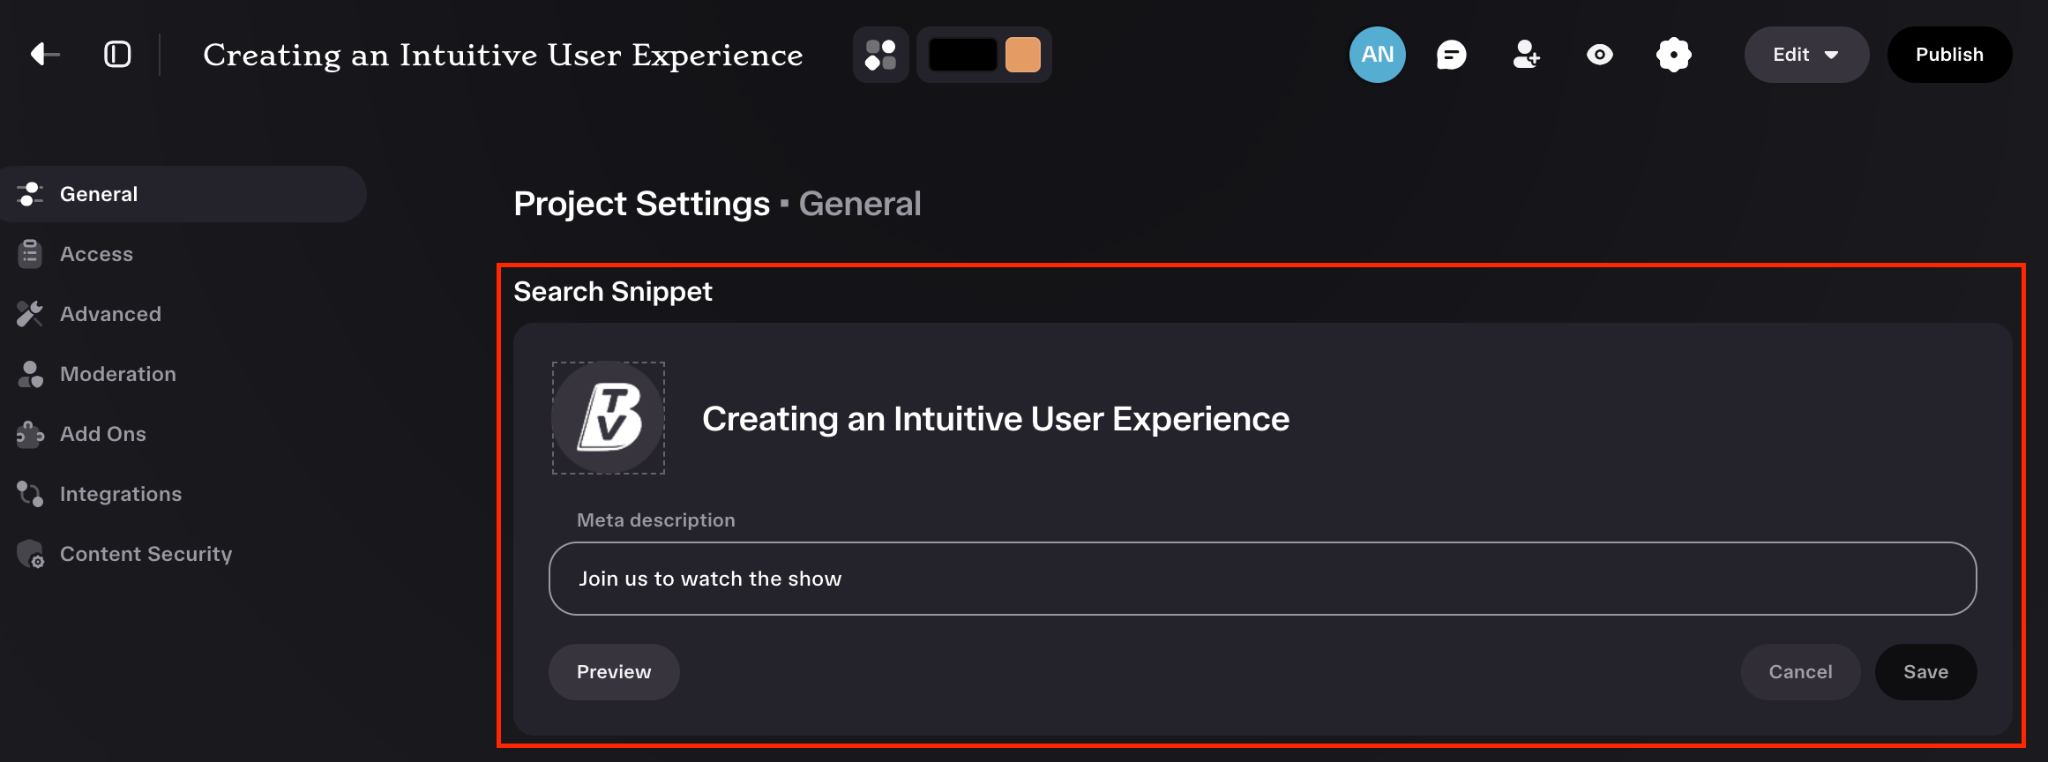Select the black color swatch
The width and height of the screenshot is (2048, 762).
(963, 55)
